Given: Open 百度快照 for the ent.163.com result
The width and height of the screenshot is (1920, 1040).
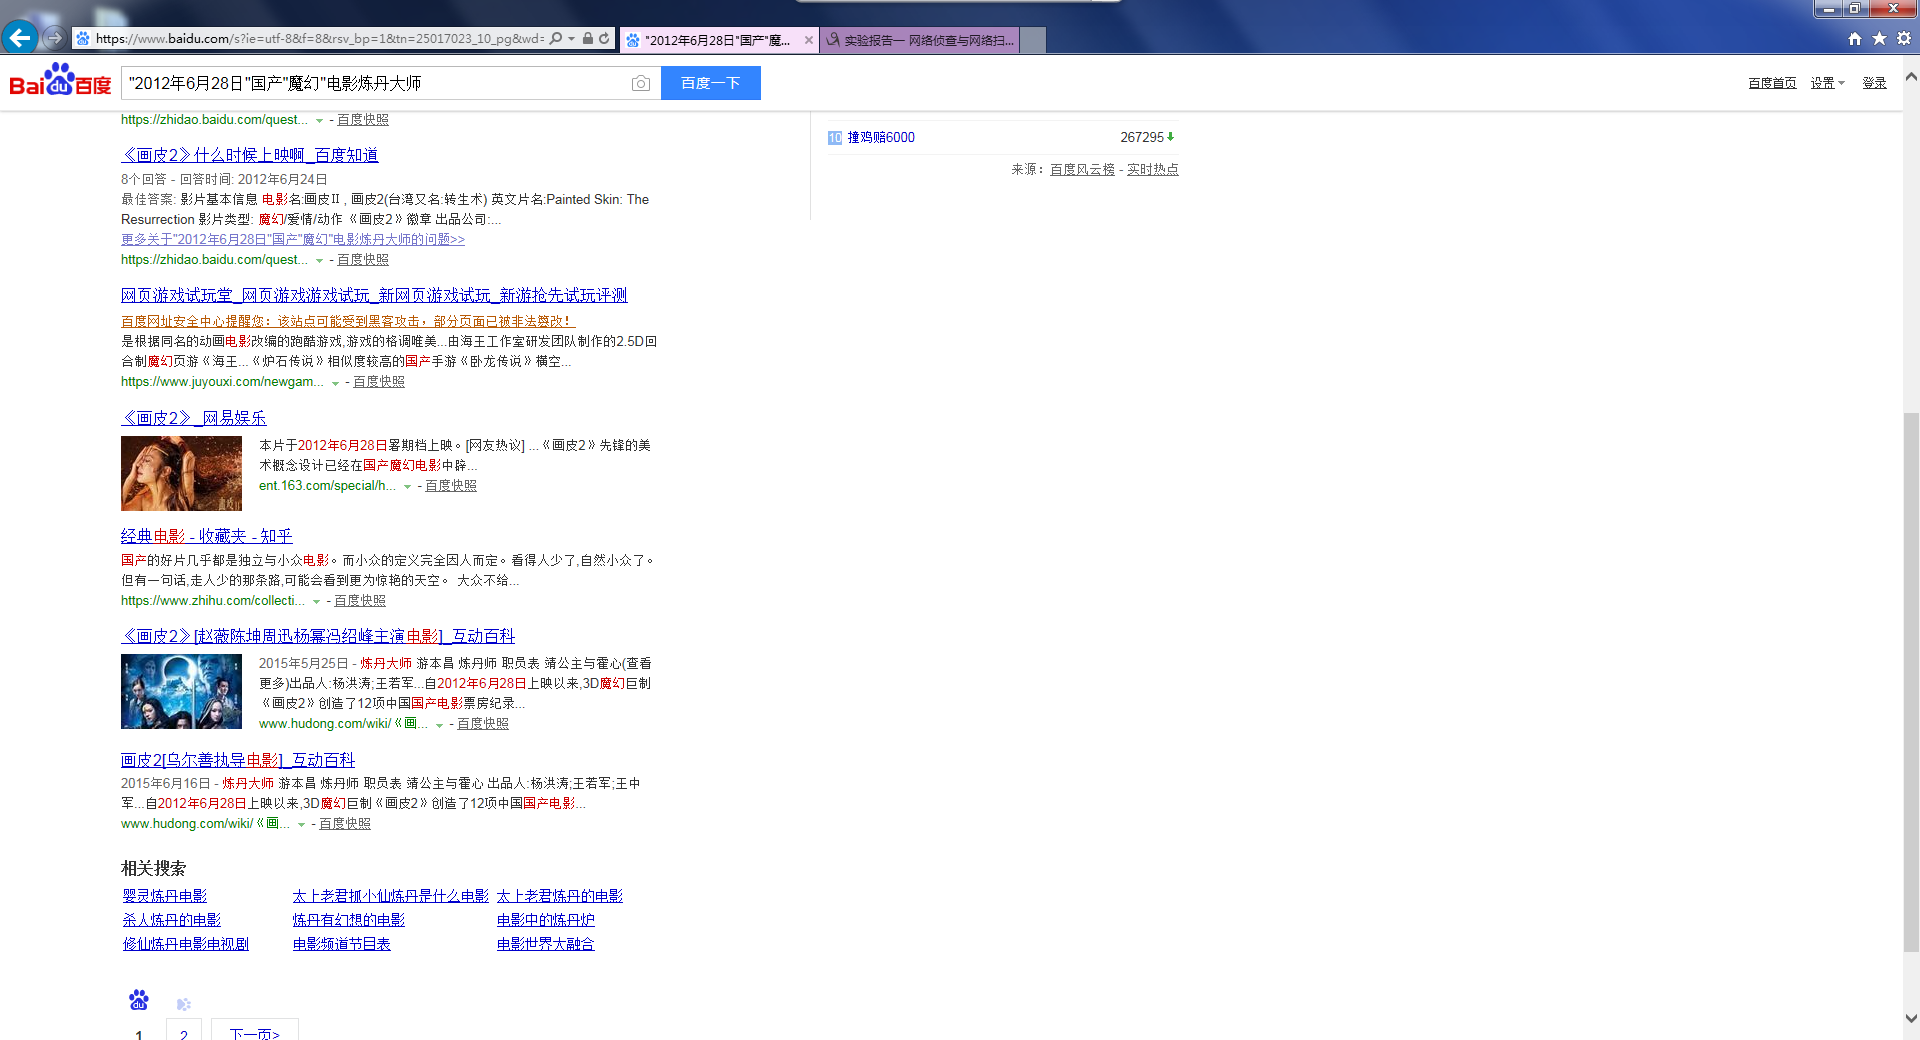Looking at the screenshot, I should coord(451,486).
